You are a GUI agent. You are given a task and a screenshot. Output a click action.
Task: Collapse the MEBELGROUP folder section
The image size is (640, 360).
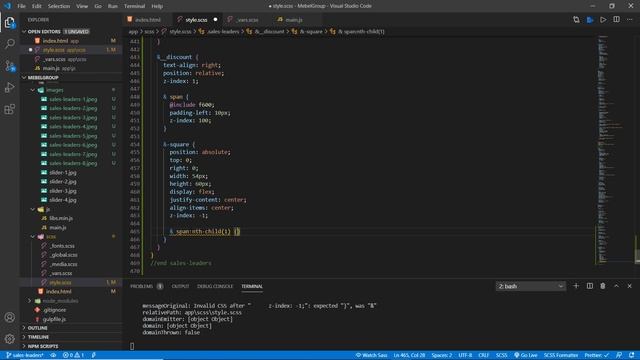(71, 77)
